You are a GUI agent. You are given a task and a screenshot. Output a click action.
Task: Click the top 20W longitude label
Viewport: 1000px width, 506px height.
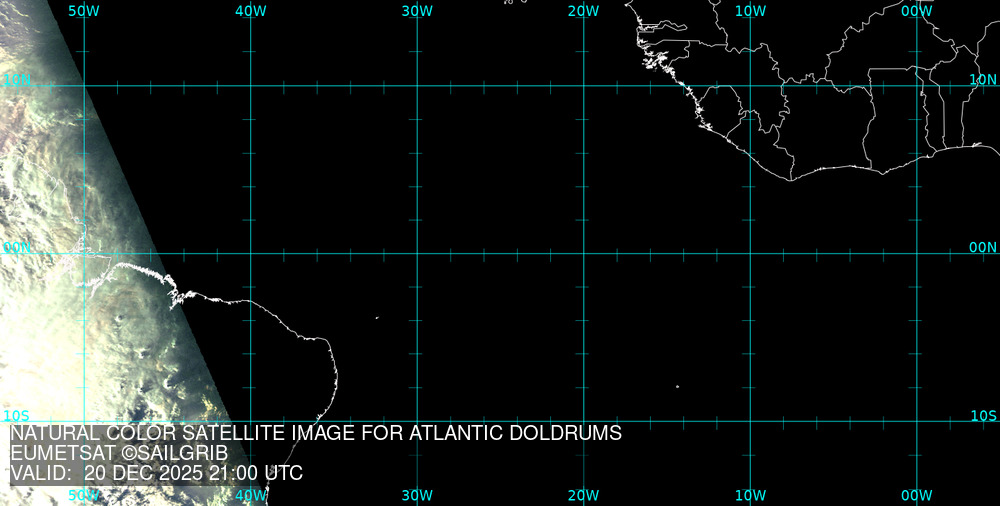coord(584,10)
